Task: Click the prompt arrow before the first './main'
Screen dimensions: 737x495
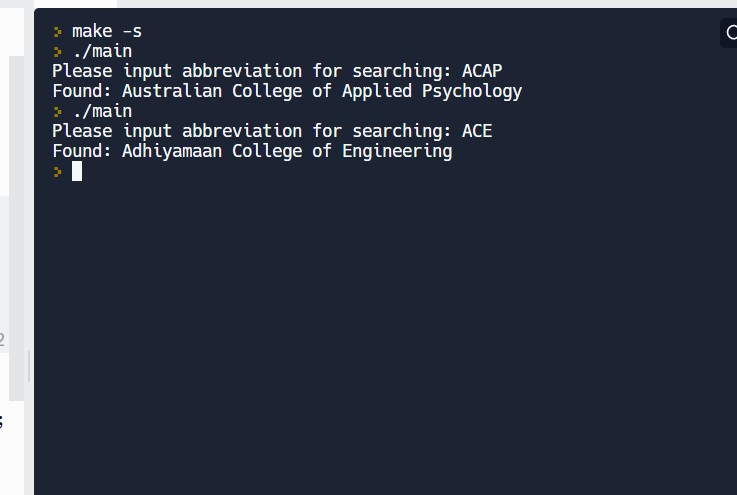Action: pyautogui.click(x=58, y=52)
